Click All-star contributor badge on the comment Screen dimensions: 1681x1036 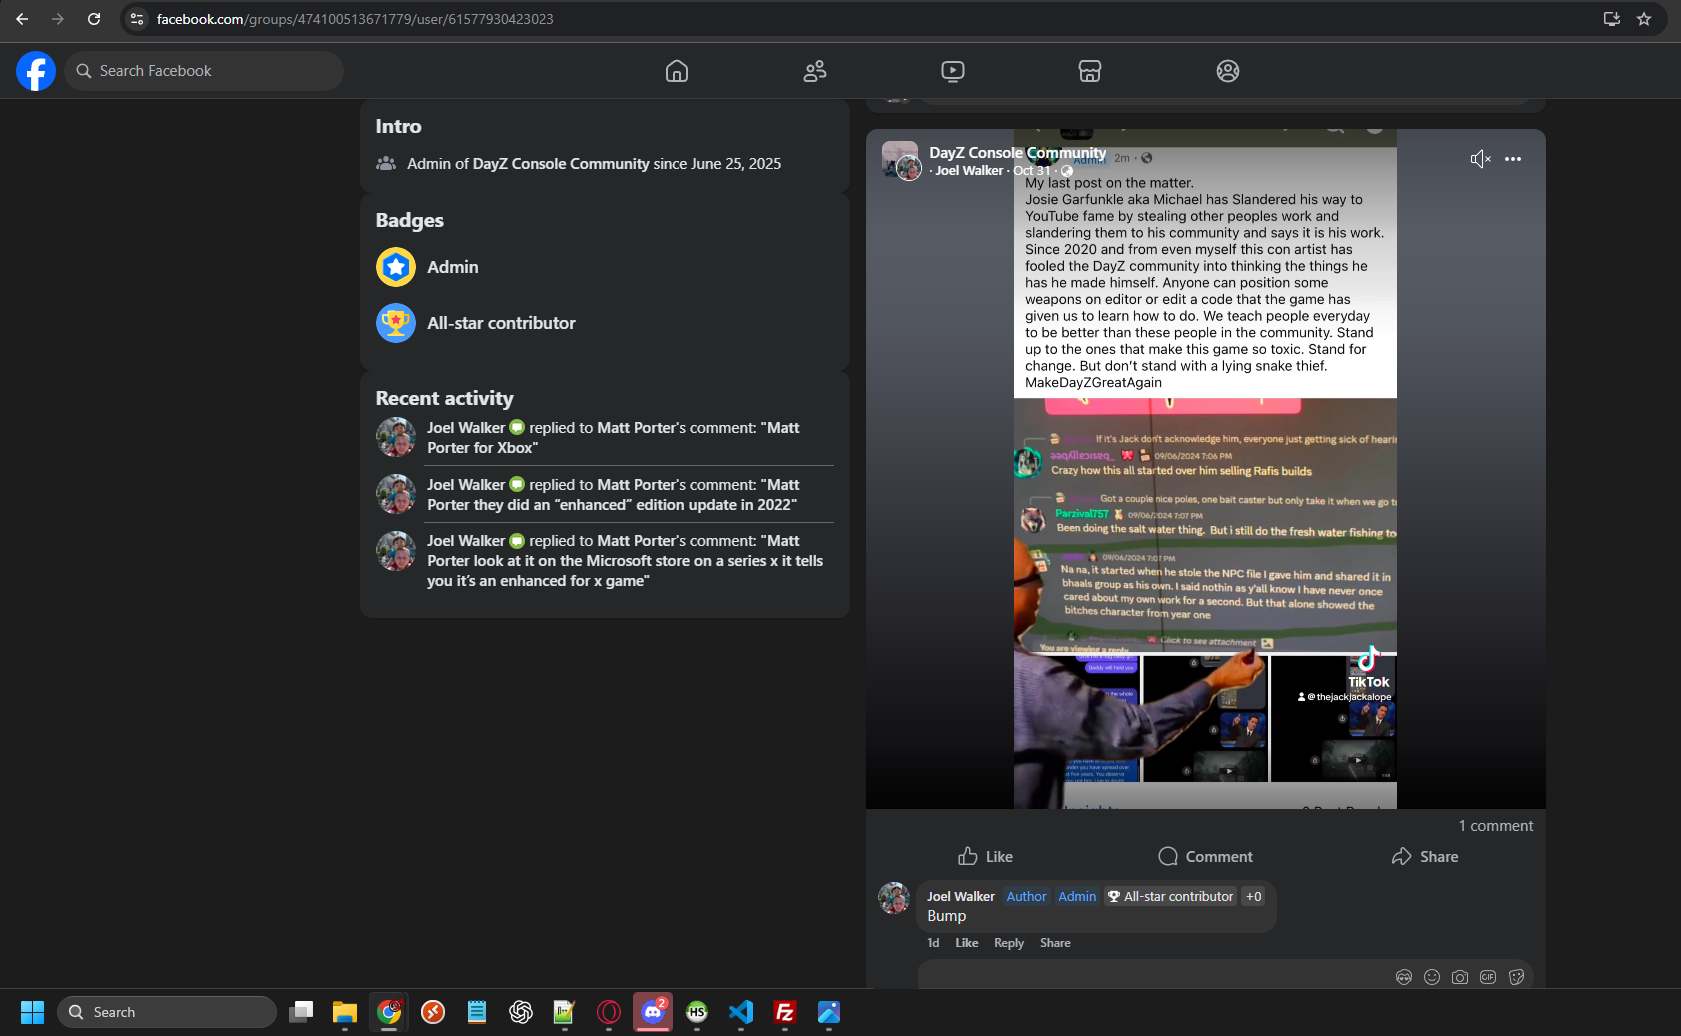[x=1170, y=897]
